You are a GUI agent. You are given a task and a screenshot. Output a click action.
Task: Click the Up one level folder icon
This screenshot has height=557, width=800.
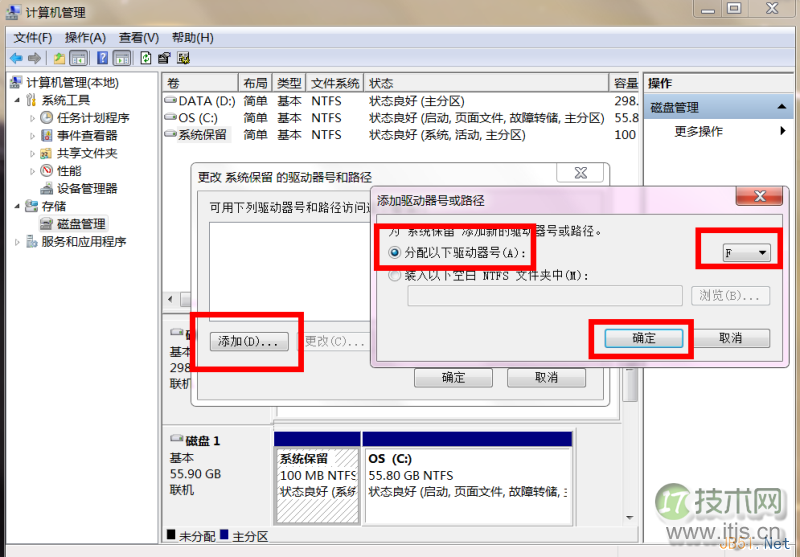click(59, 59)
